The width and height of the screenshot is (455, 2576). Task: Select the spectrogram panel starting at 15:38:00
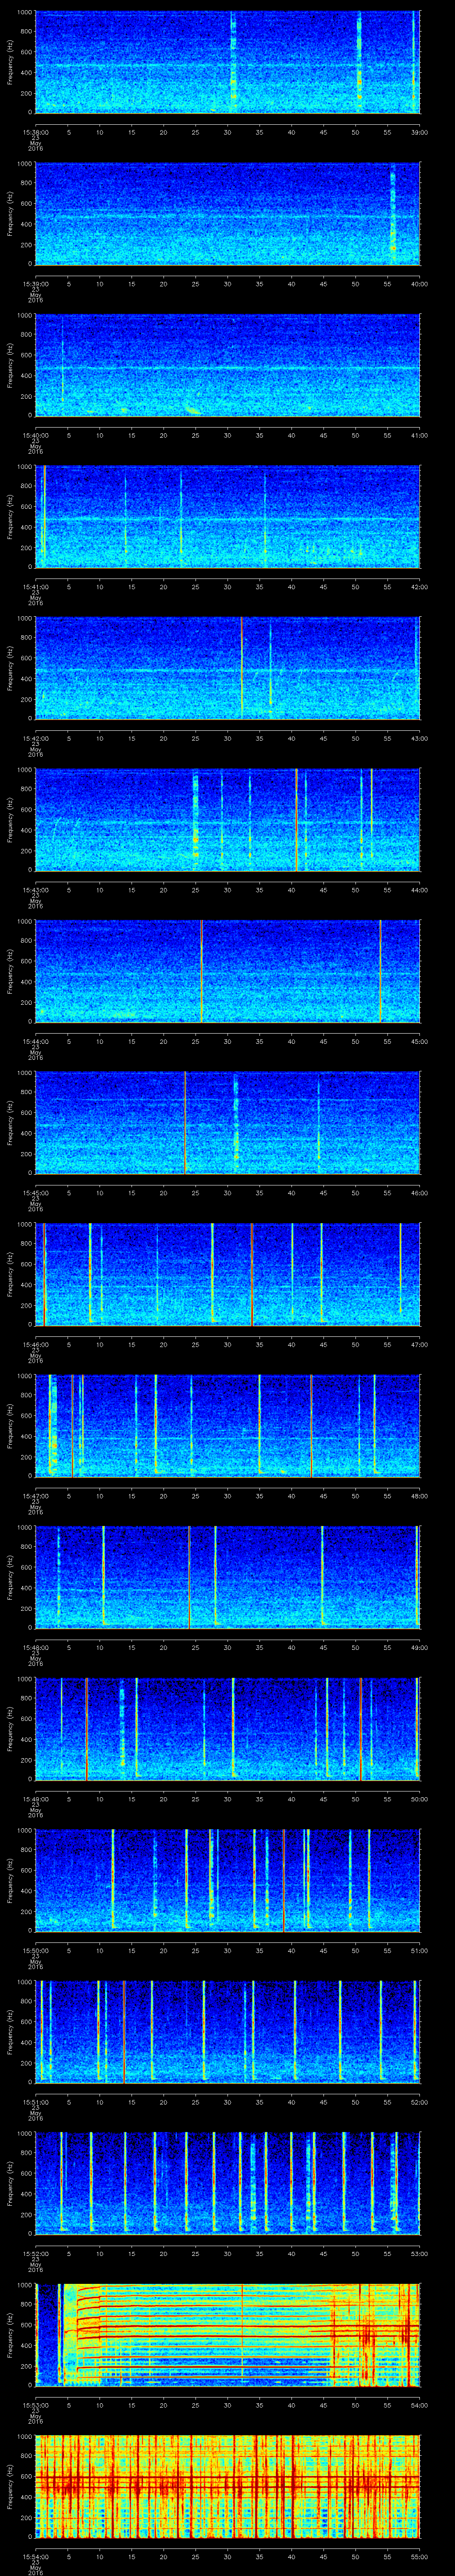coord(227,62)
